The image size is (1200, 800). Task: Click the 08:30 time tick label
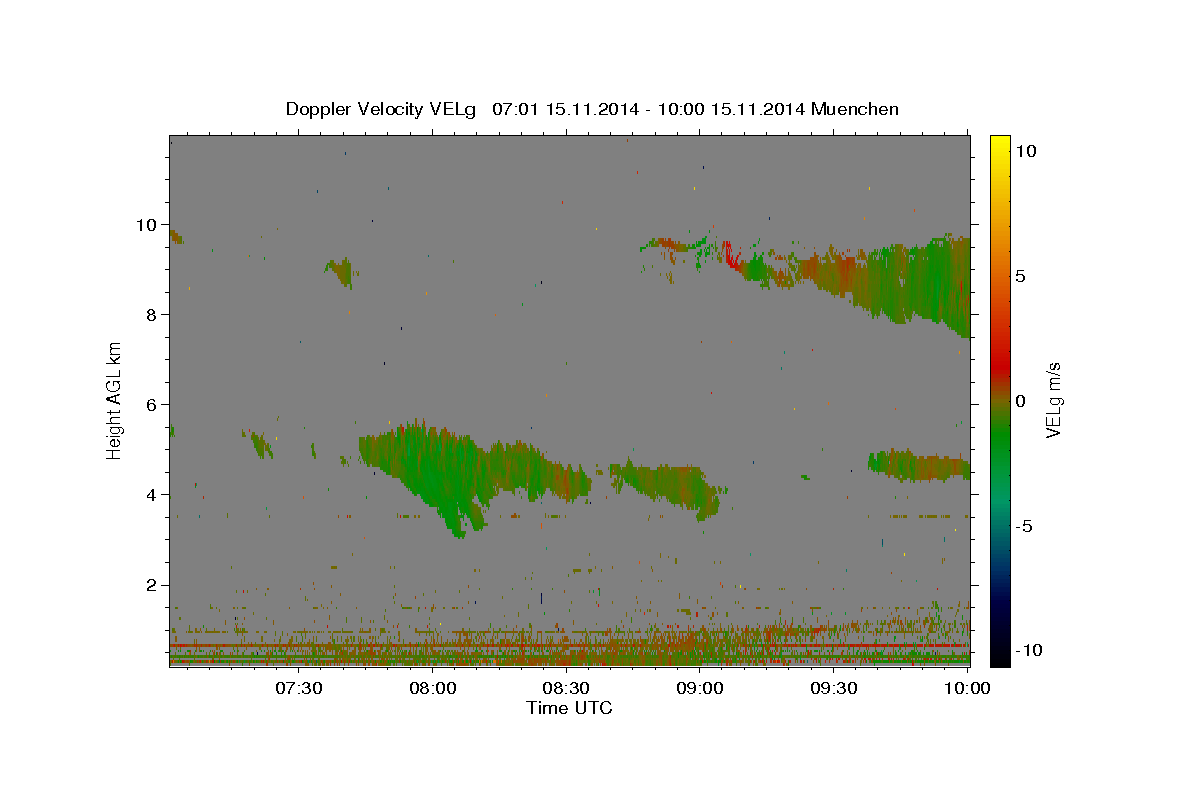coord(566,688)
